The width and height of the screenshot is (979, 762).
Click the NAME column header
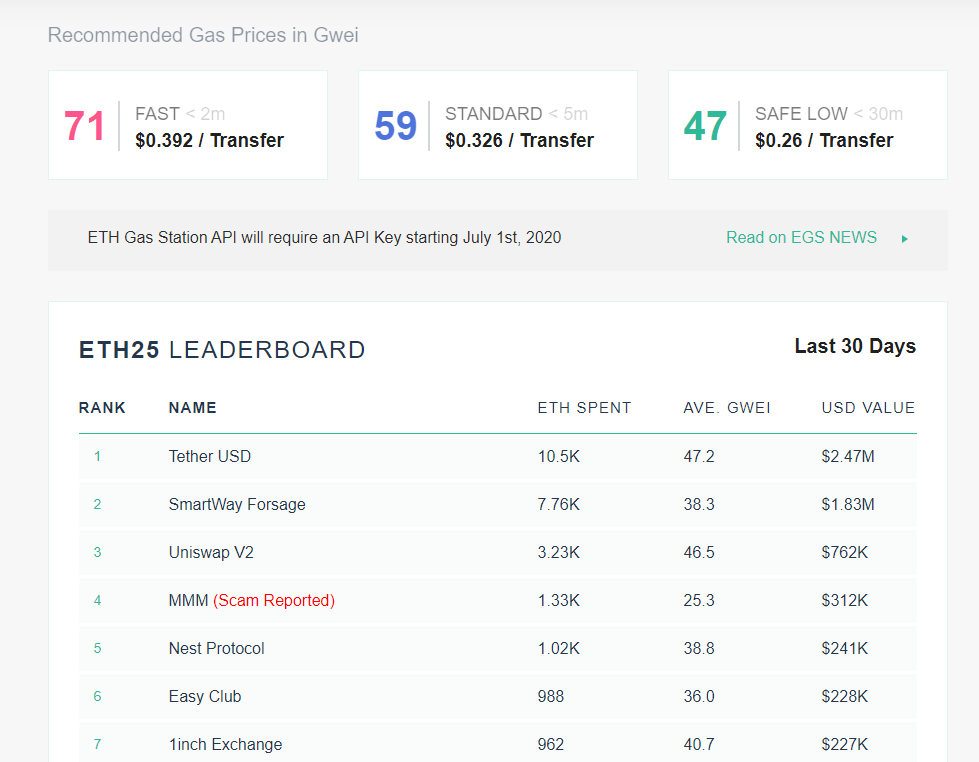point(192,408)
